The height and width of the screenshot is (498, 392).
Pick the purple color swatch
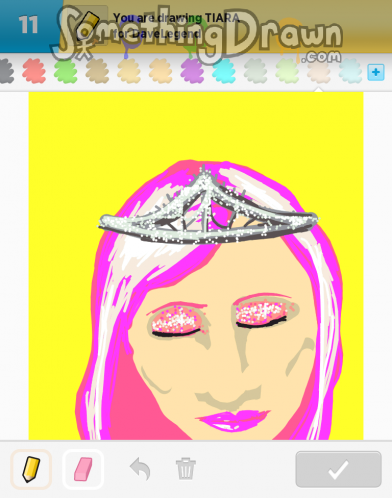(x=192, y=71)
